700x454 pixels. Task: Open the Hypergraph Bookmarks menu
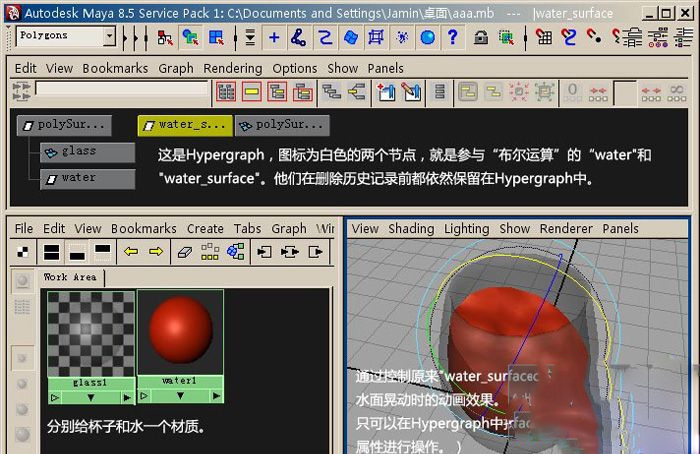115,68
